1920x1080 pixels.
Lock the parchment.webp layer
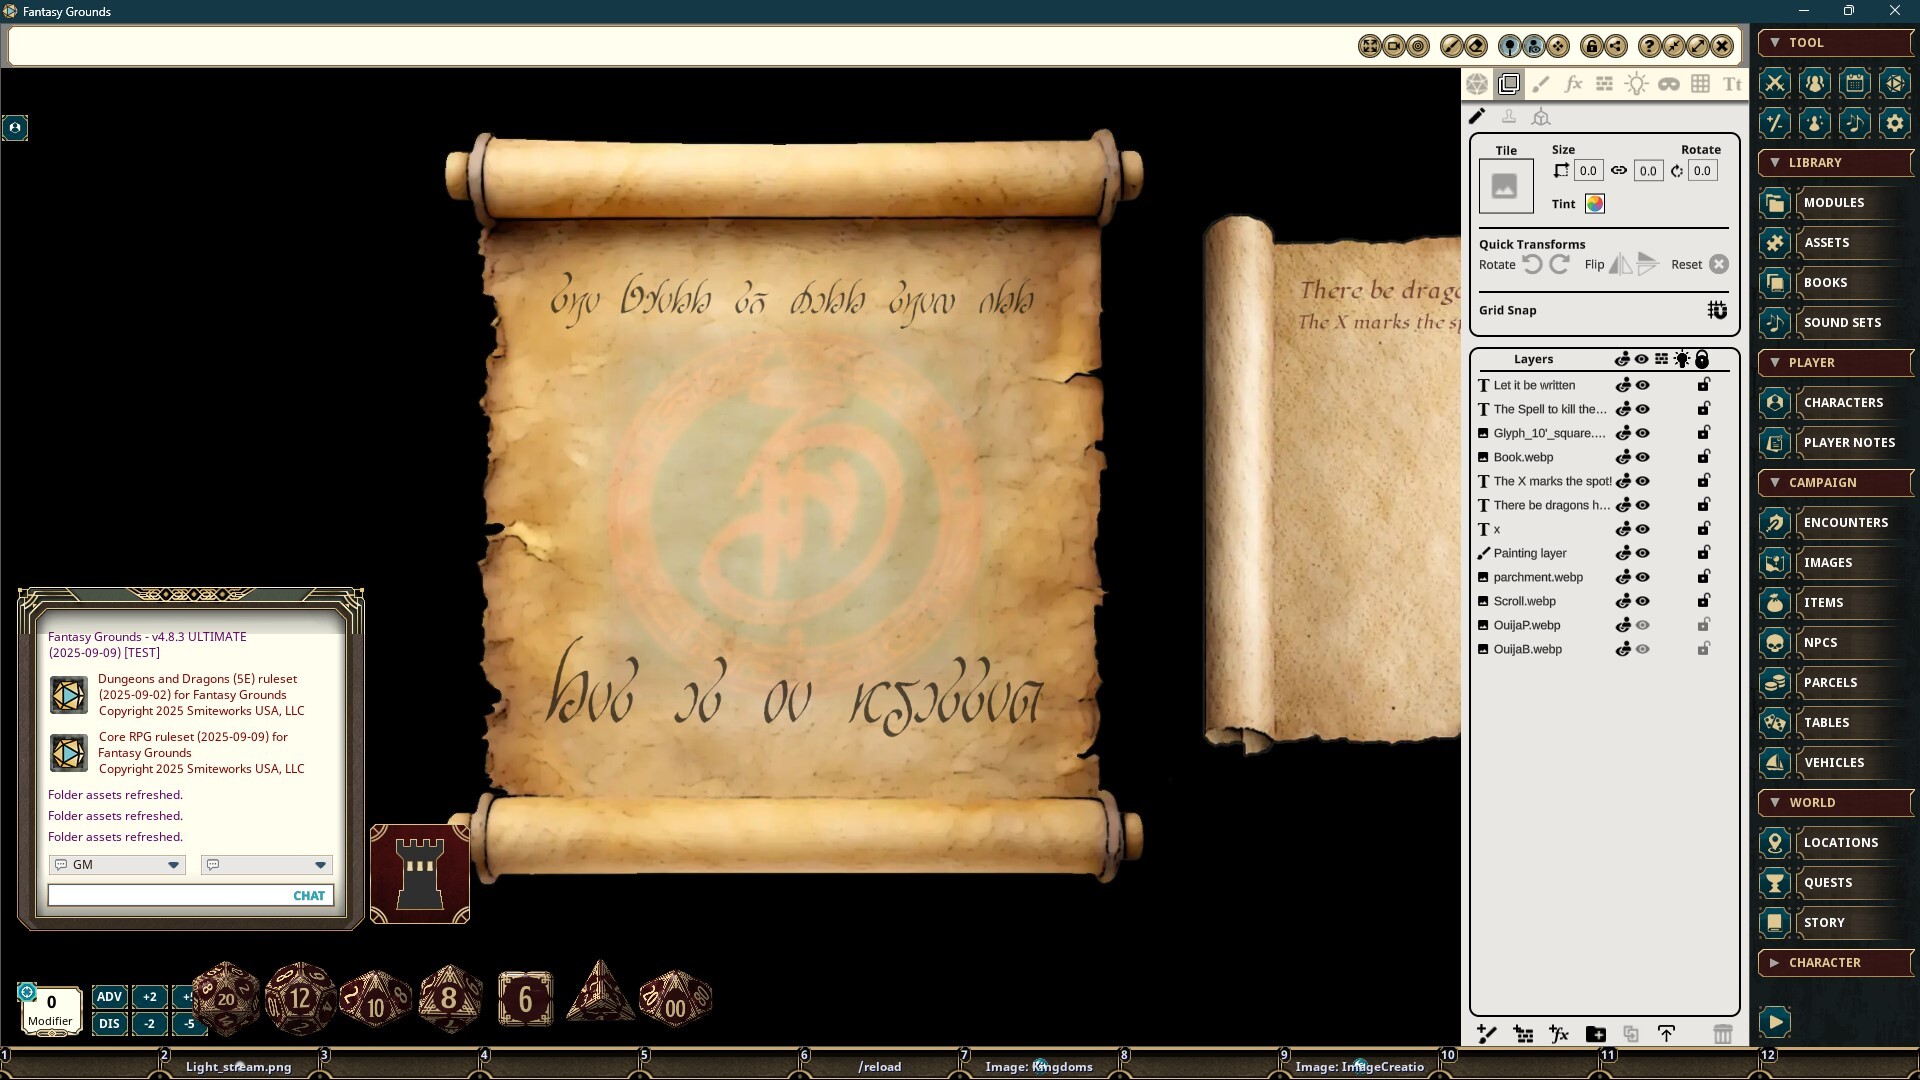point(1703,577)
